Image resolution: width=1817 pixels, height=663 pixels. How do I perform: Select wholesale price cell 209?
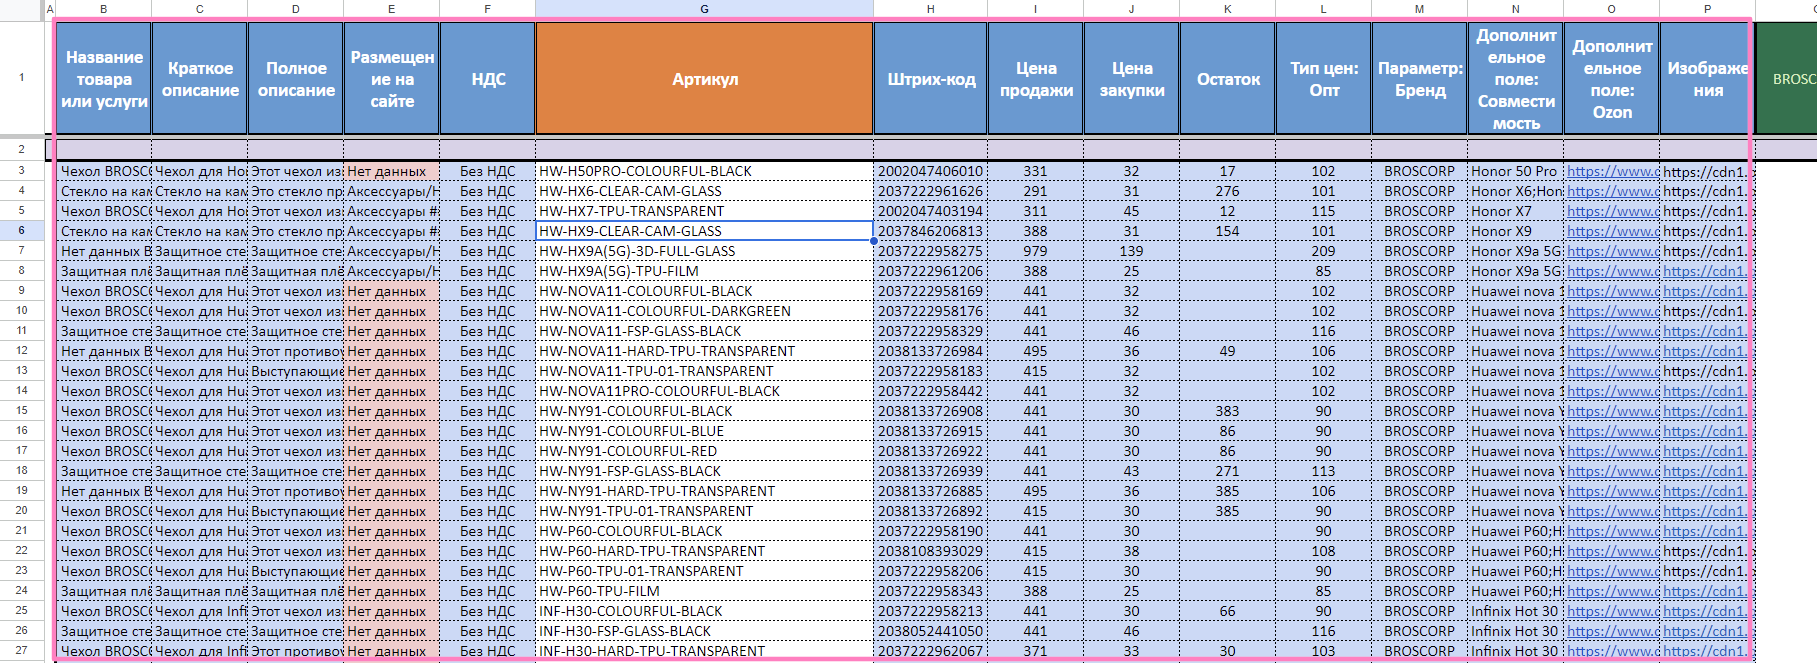coord(1323,251)
